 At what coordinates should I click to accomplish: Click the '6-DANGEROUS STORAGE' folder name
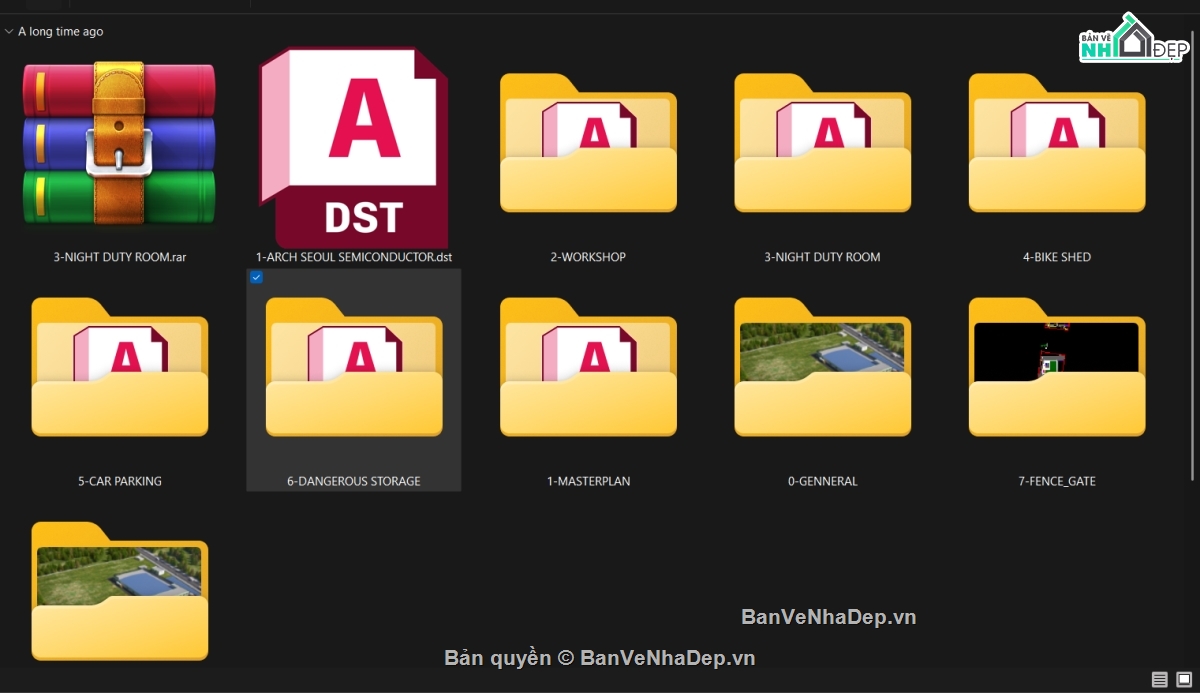354,481
